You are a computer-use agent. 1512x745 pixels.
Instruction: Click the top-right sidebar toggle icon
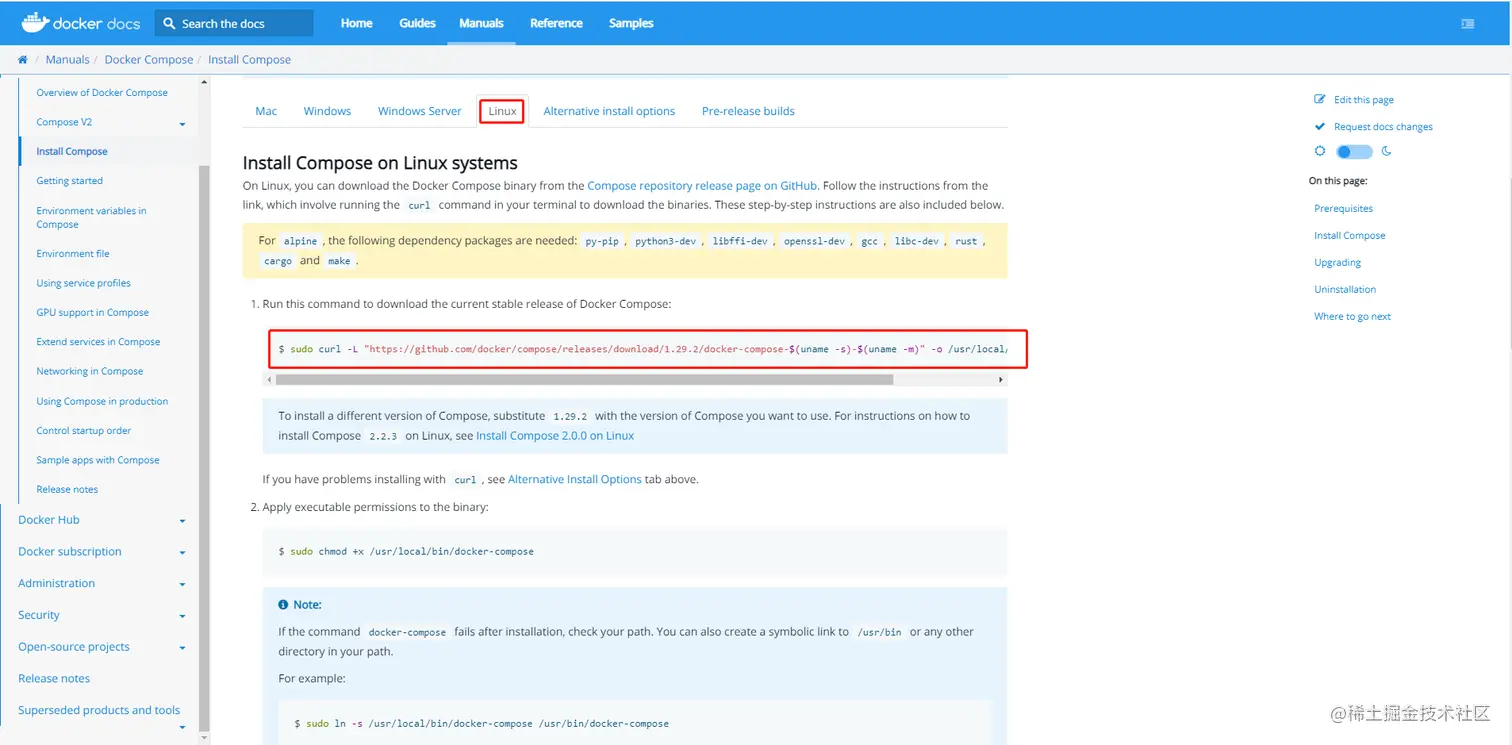[x=1468, y=23]
